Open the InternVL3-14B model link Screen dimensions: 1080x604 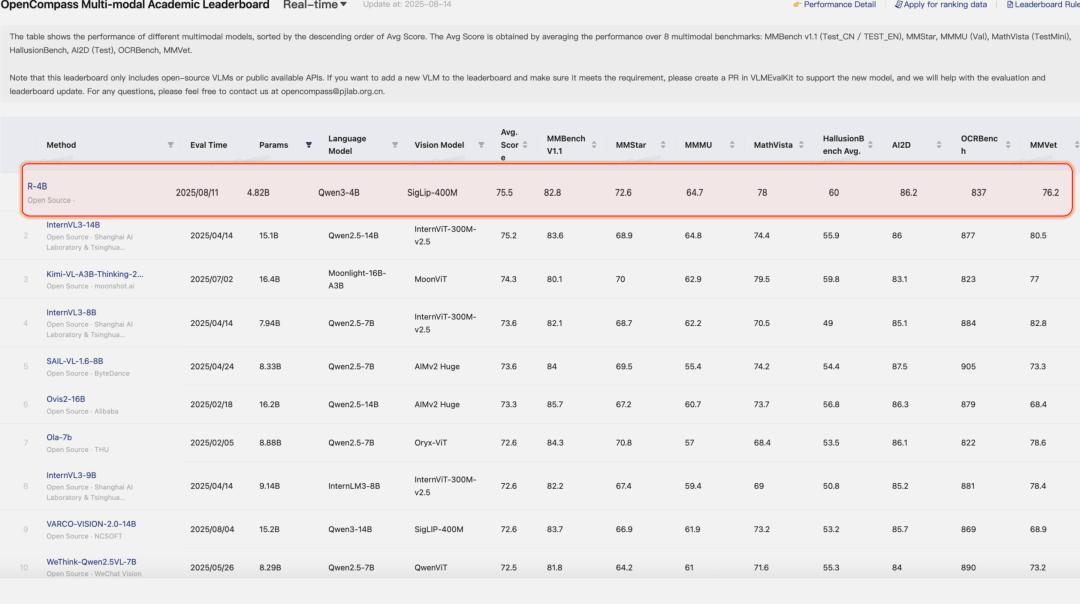coord(73,225)
